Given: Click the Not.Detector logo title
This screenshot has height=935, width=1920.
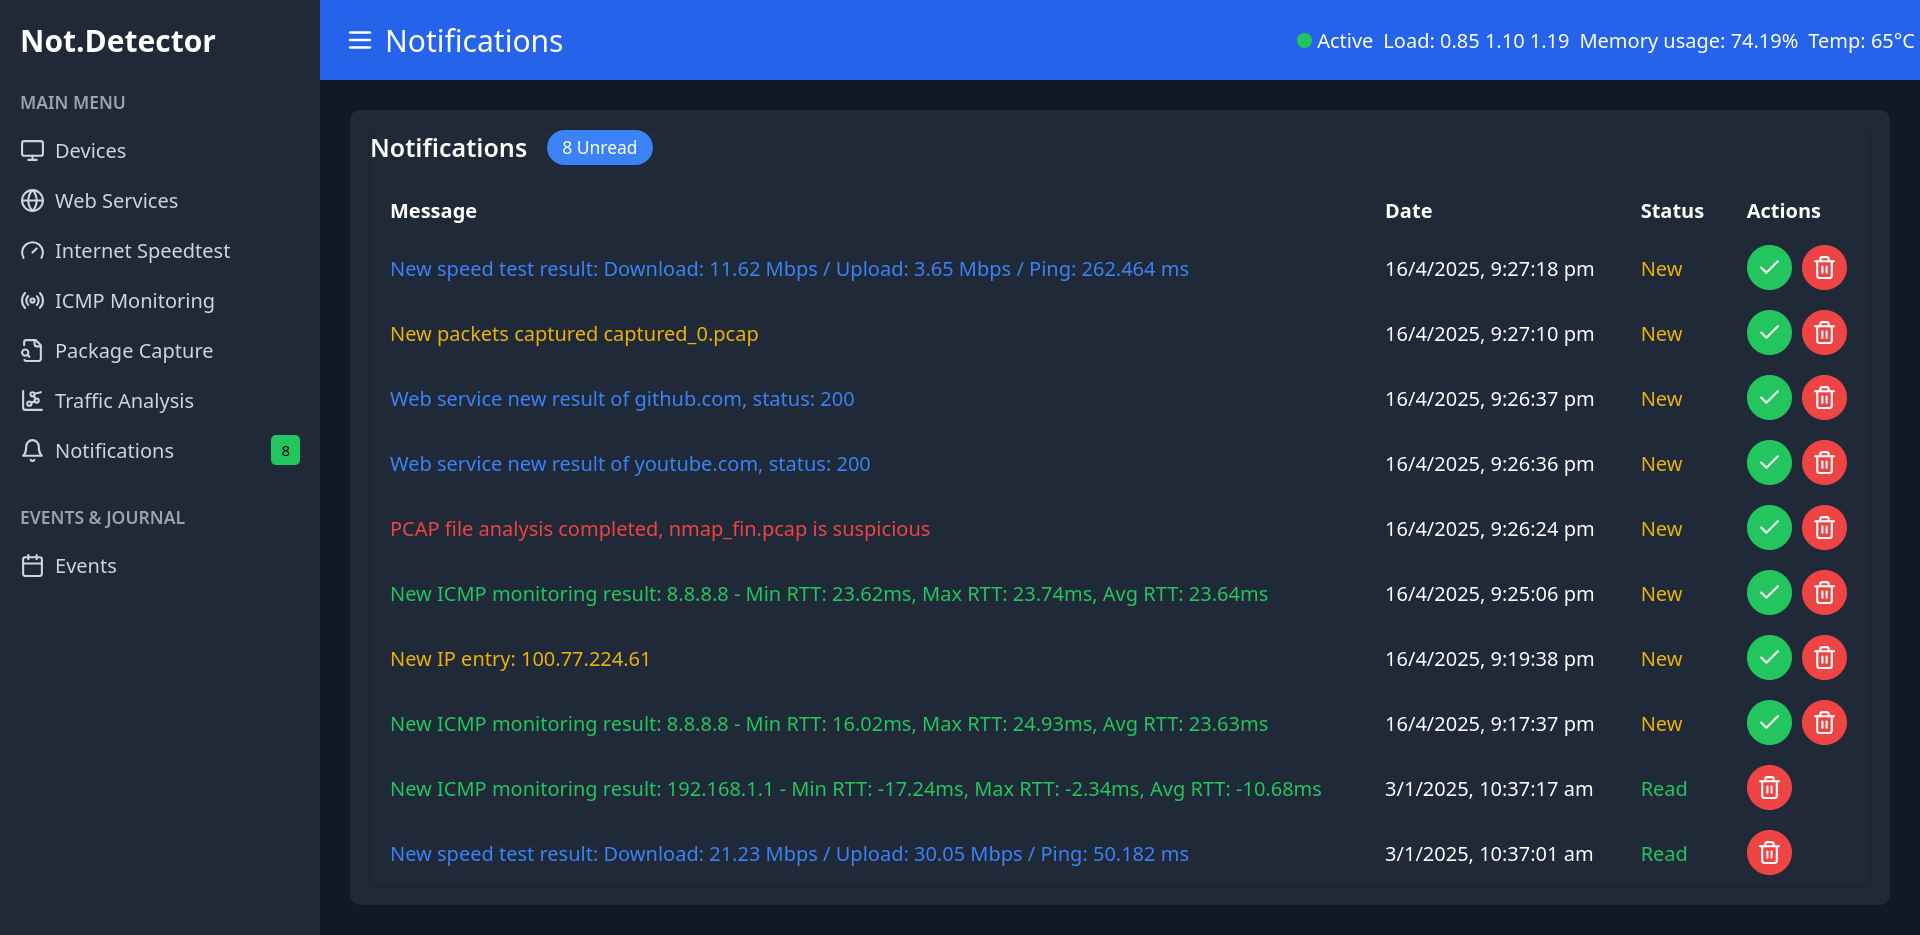Looking at the screenshot, I should coord(118,41).
